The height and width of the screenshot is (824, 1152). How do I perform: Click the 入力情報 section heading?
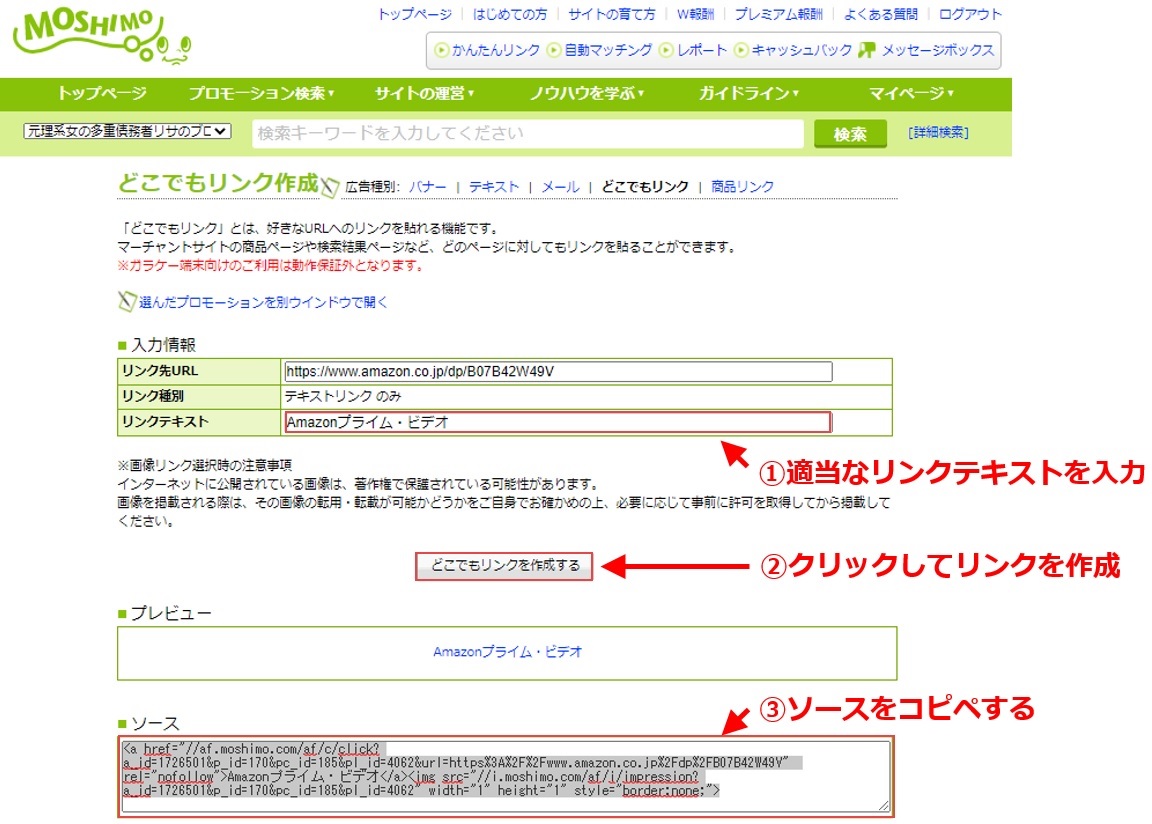click(163, 344)
